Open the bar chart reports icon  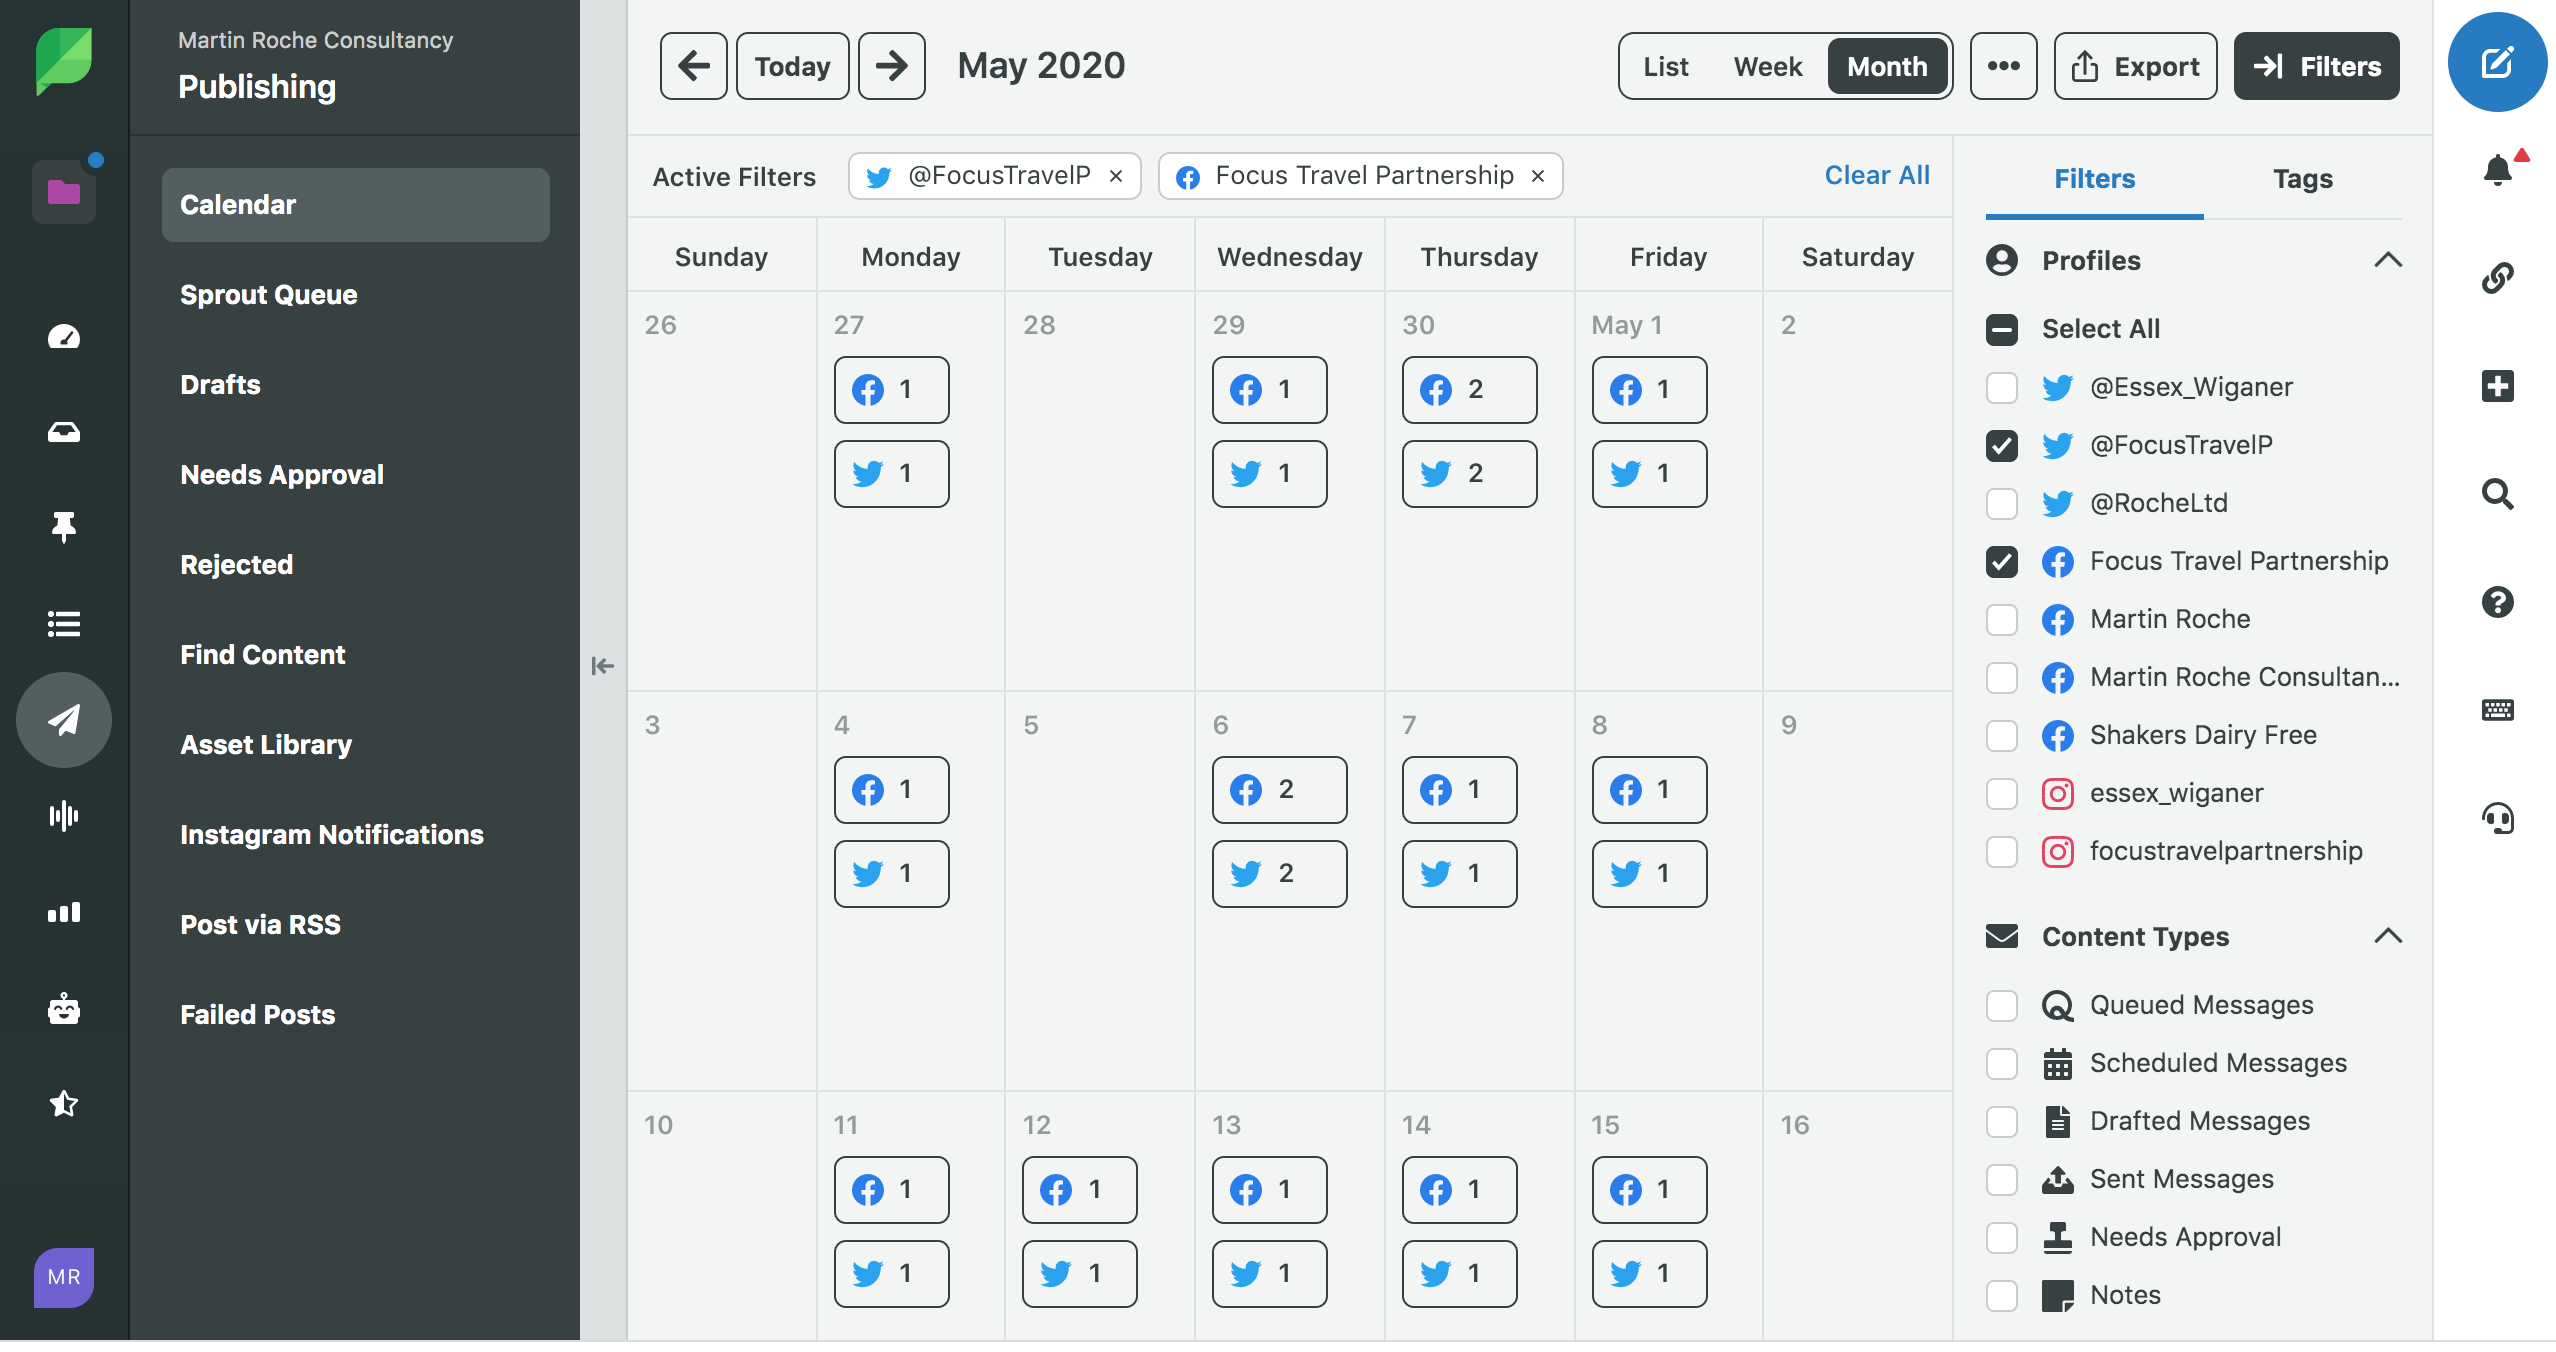64,912
